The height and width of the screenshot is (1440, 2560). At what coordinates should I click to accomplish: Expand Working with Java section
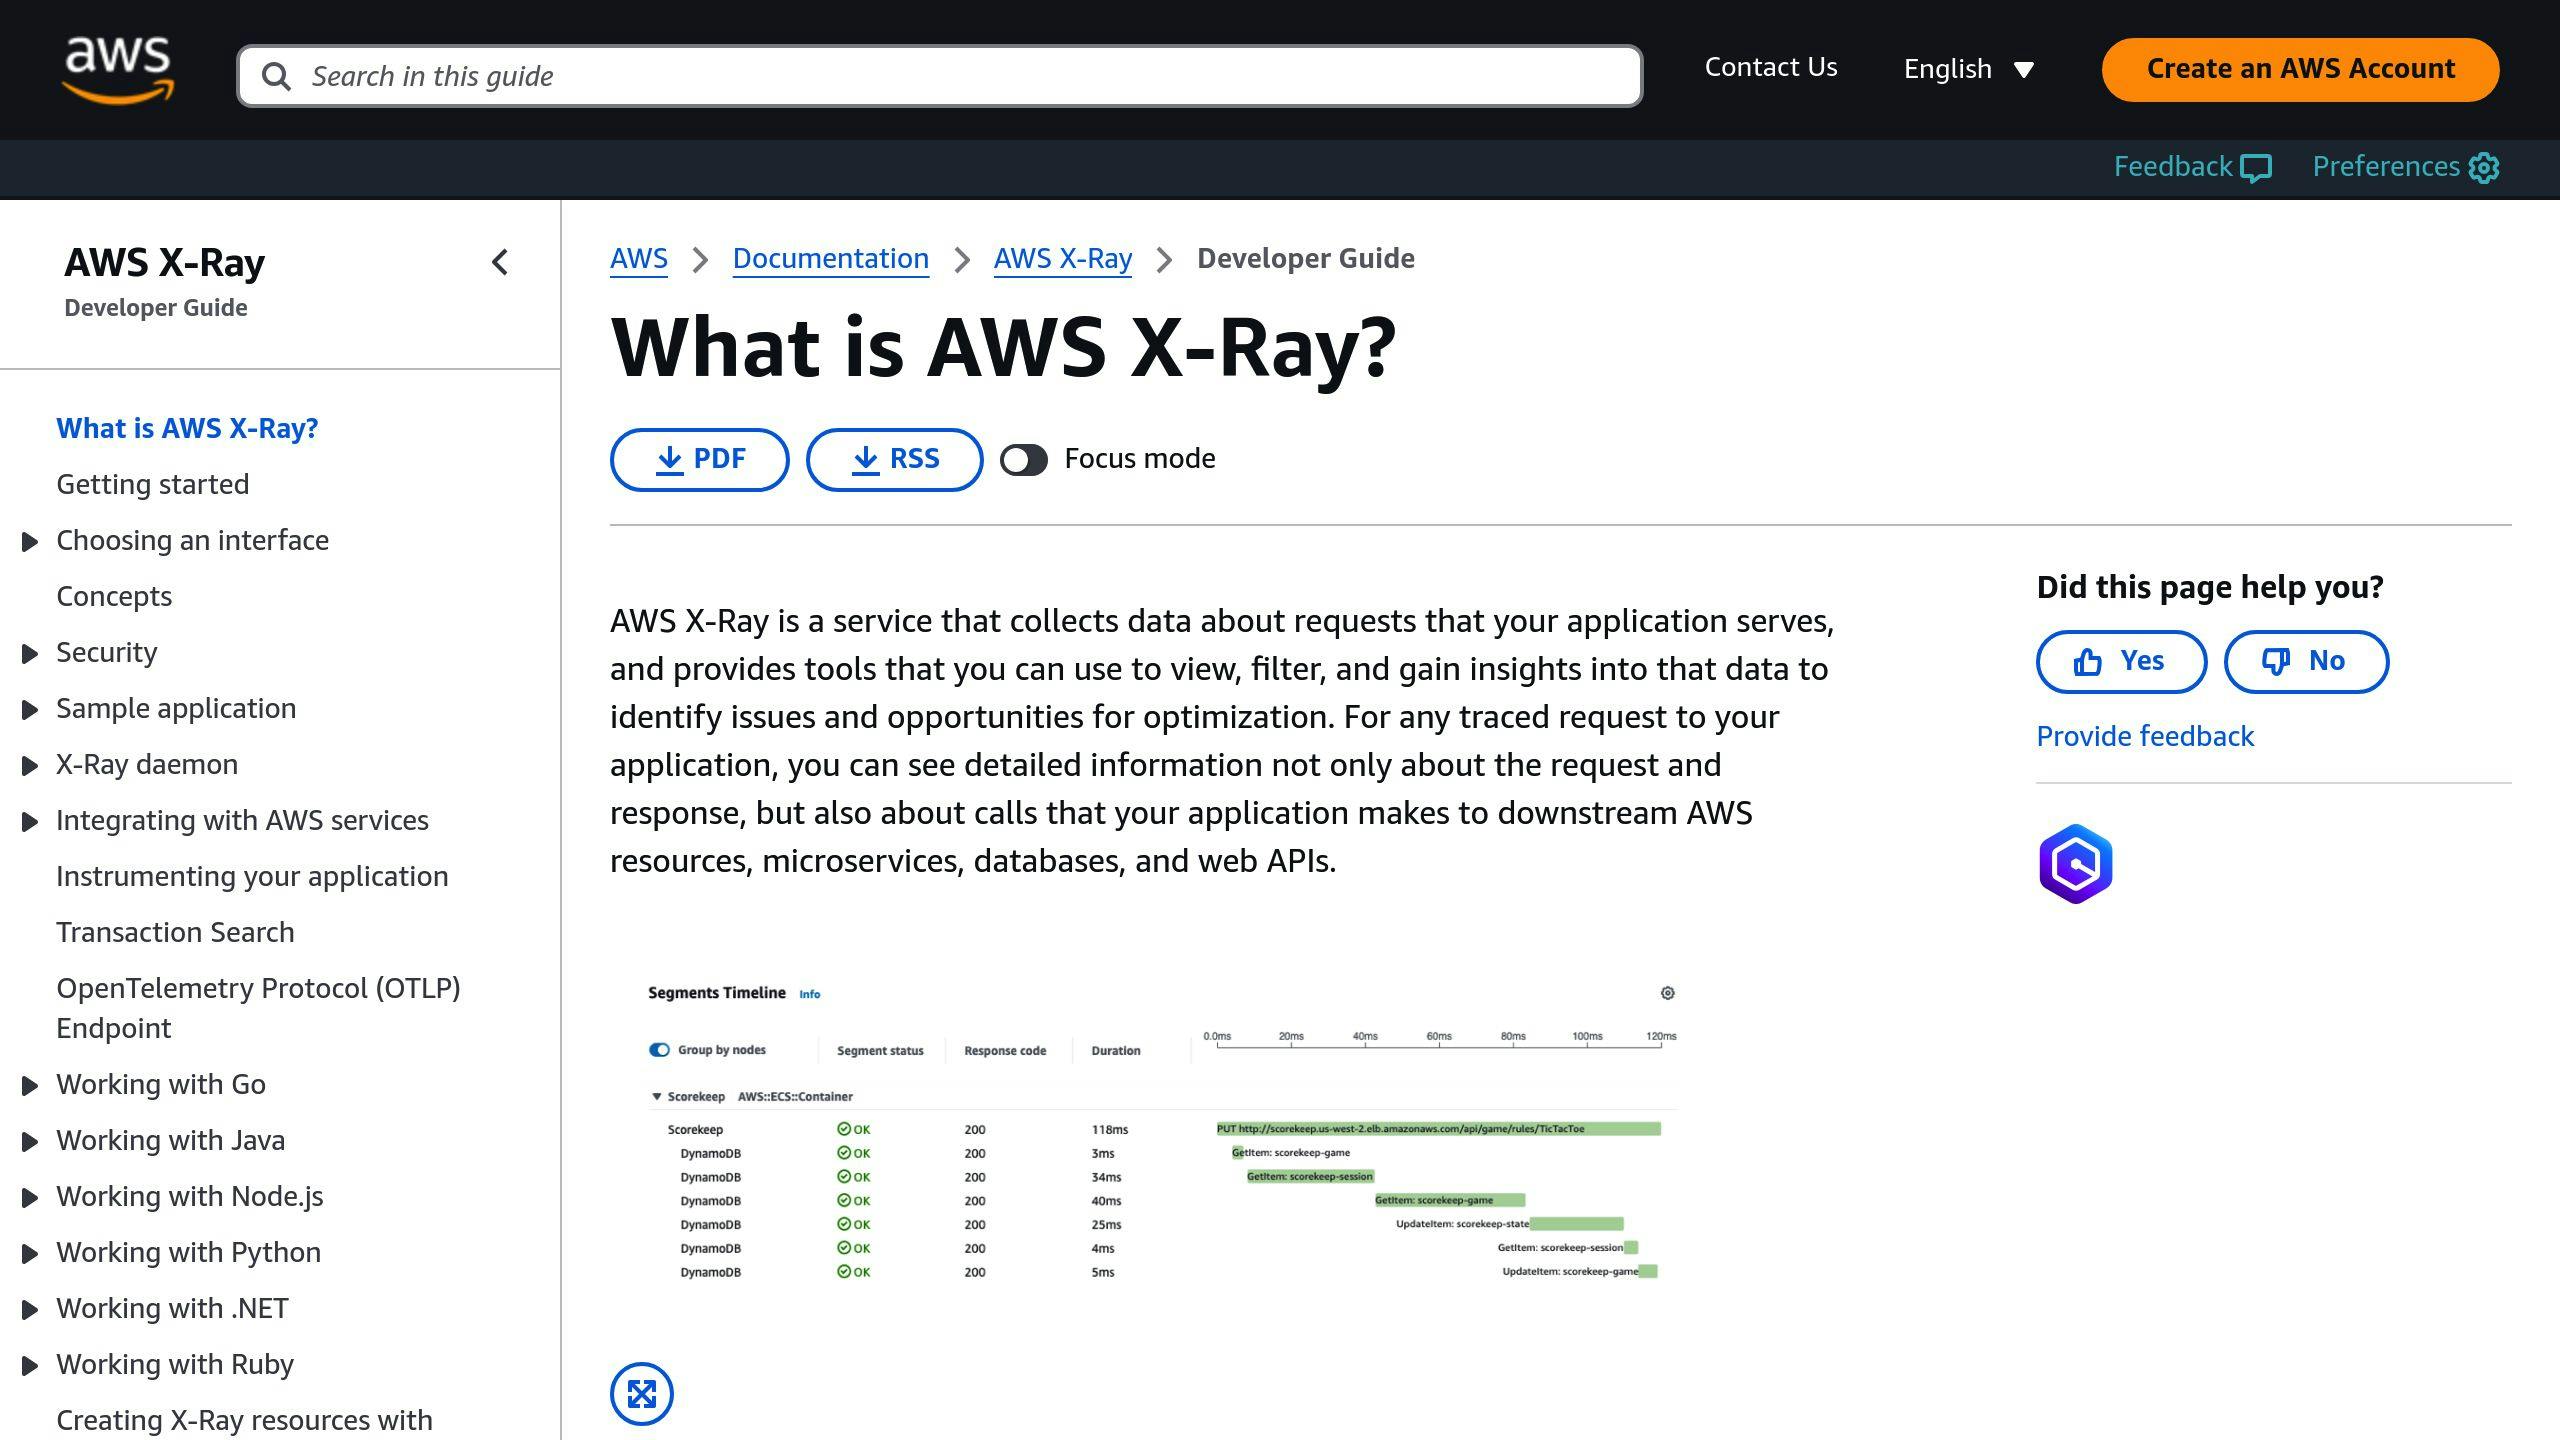(x=30, y=1142)
